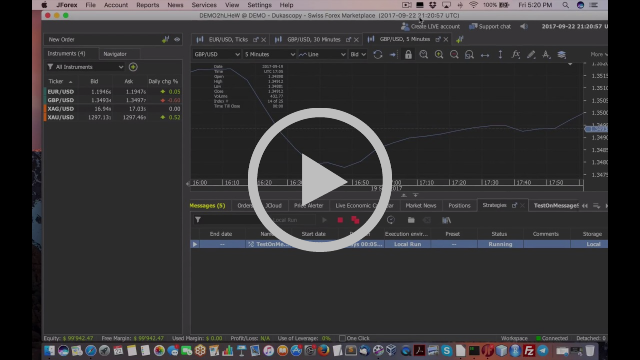Open the Navigator tab
Screen dimensions: 640x360
pos(115,54)
